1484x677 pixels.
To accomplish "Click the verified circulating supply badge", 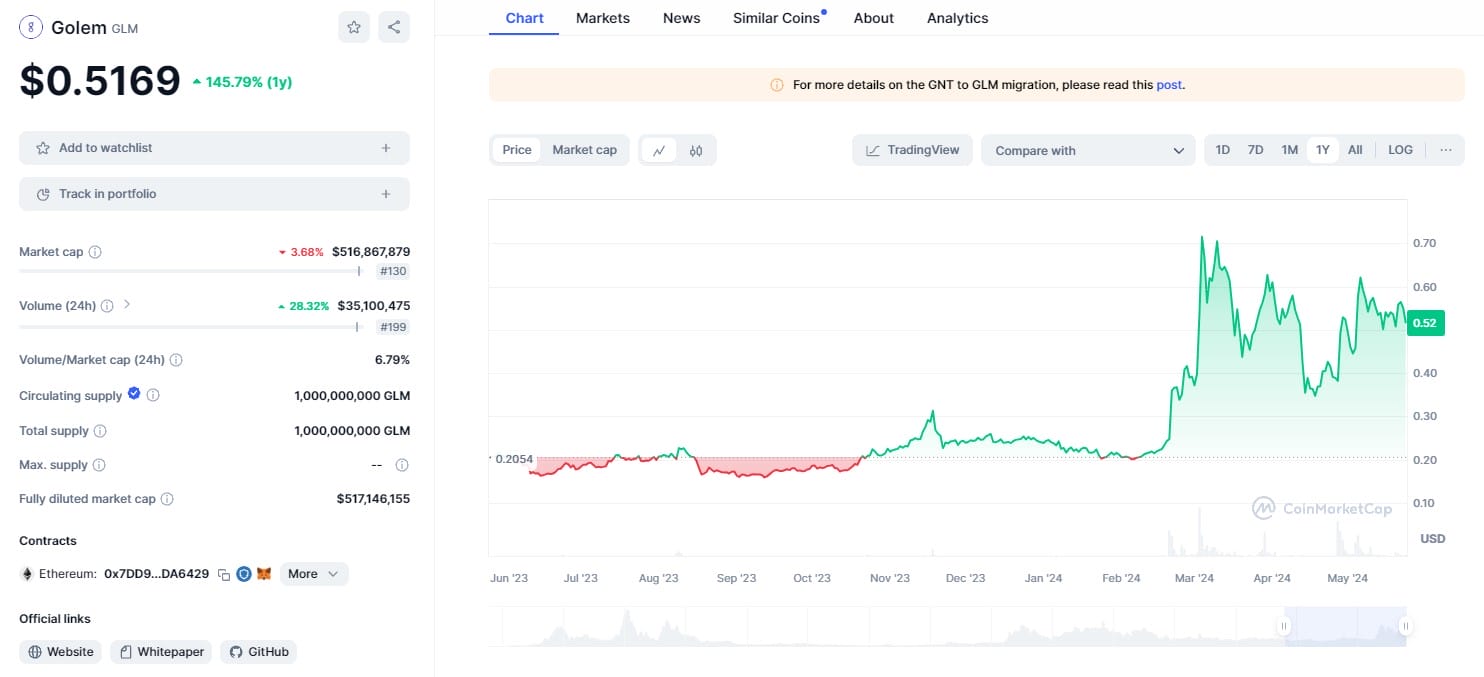I will click(134, 394).
